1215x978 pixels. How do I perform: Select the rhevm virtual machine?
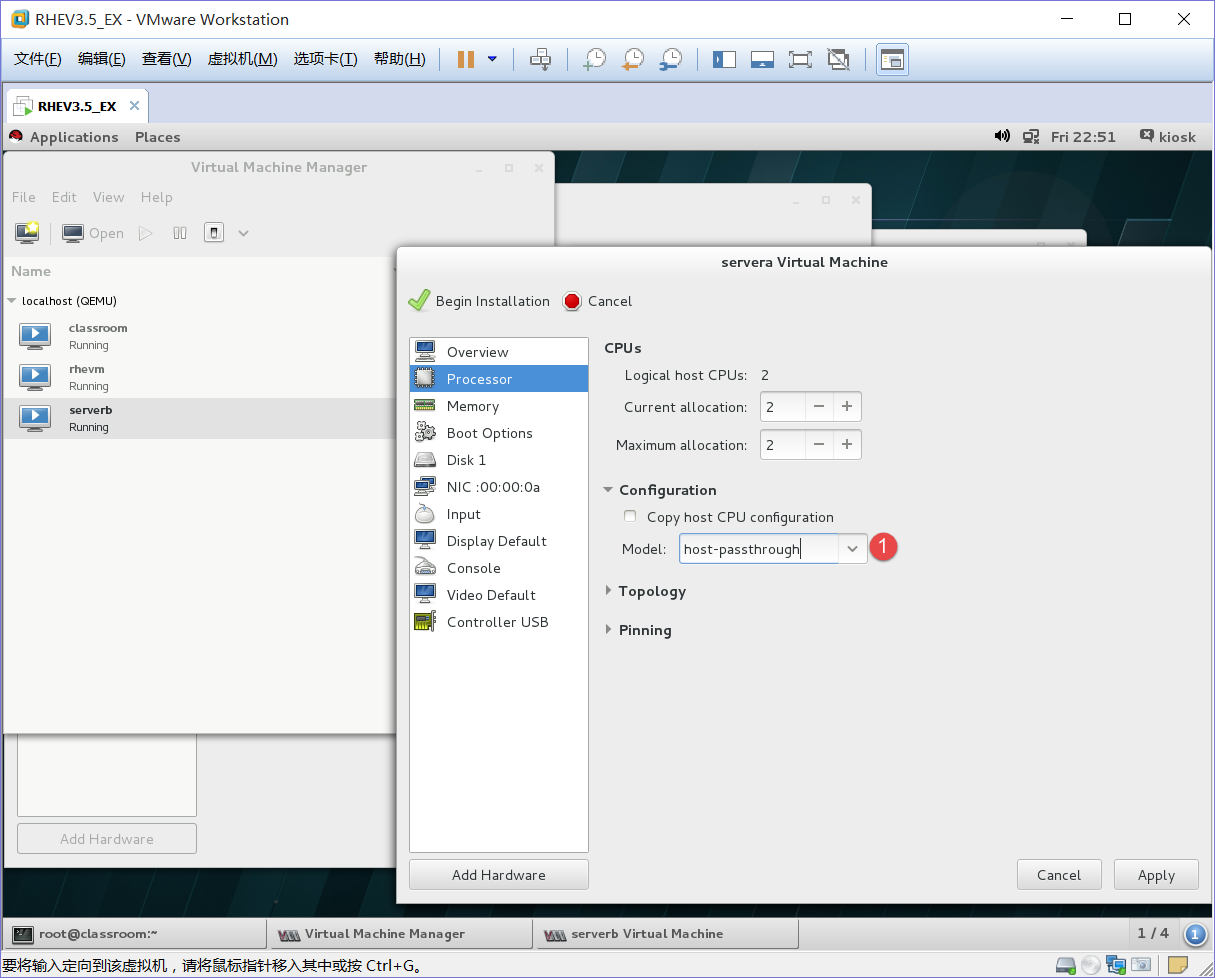(200, 377)
